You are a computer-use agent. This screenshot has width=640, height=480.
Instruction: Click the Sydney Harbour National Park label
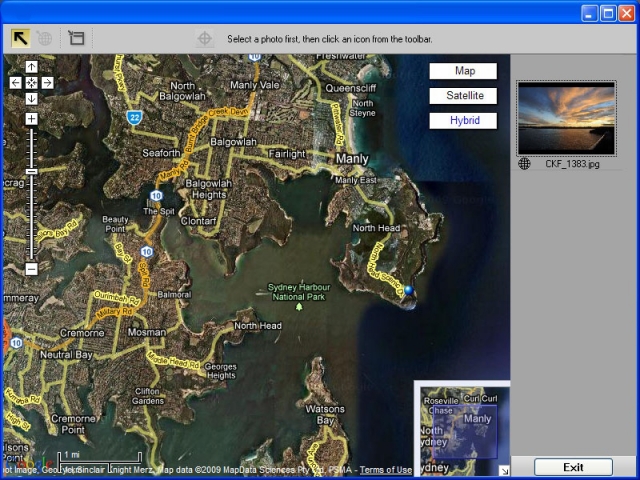click(x=299, y=292)
